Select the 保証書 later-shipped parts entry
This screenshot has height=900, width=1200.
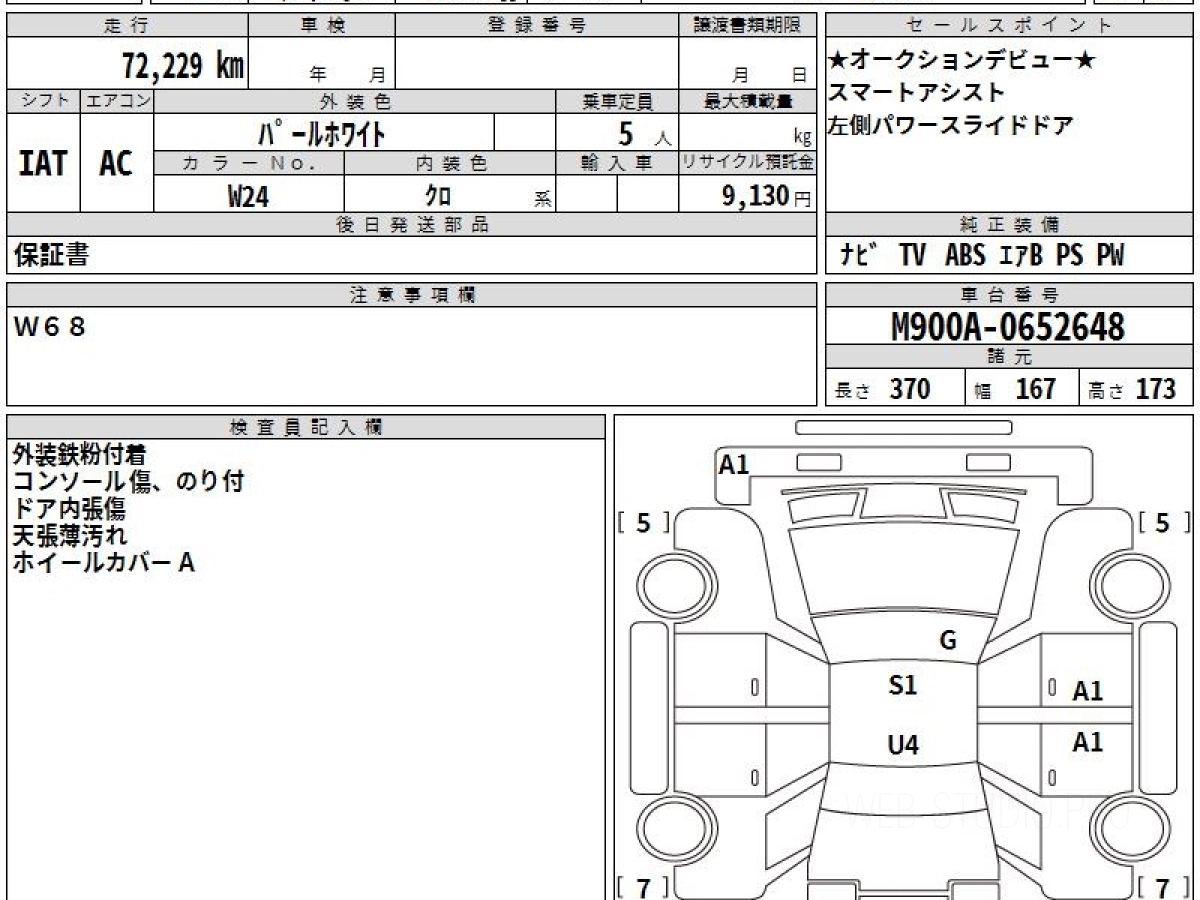pyautogui.click(x=51, y=255)
